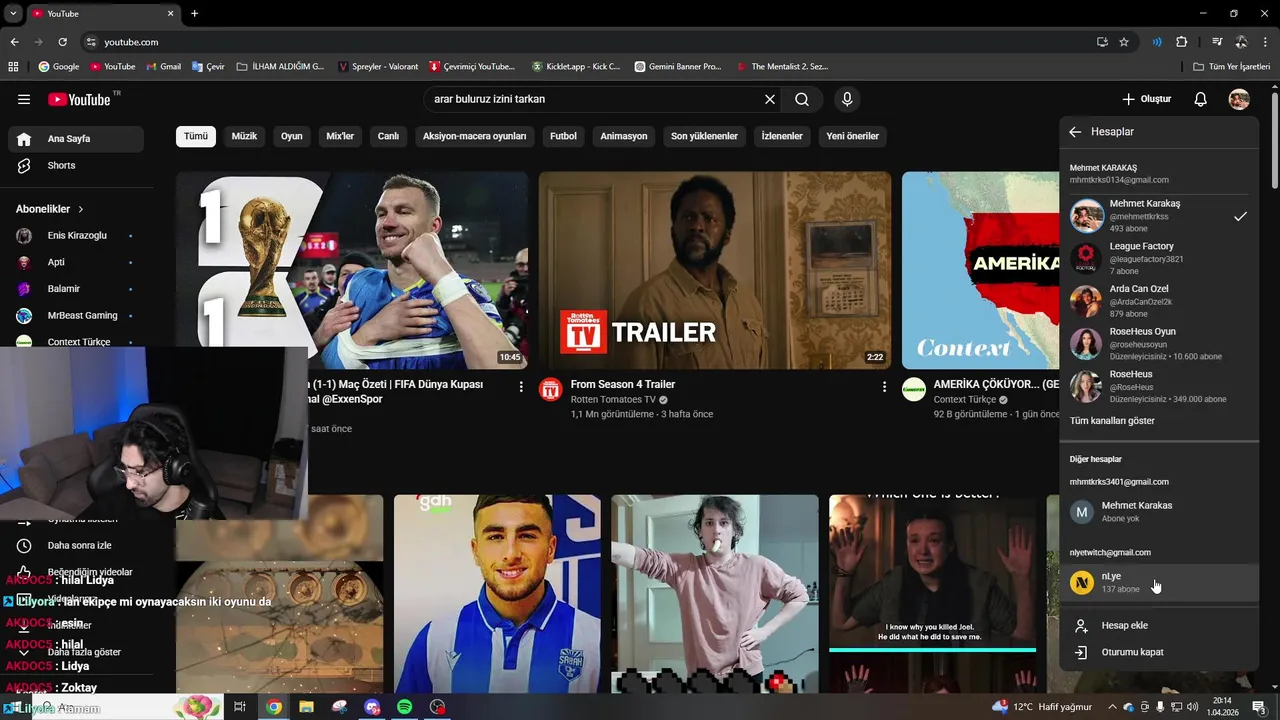1280x720 pixels.
Task: Open the Tüm Yer İşaretleri bookmarks folder
Action: [1232, 67]
